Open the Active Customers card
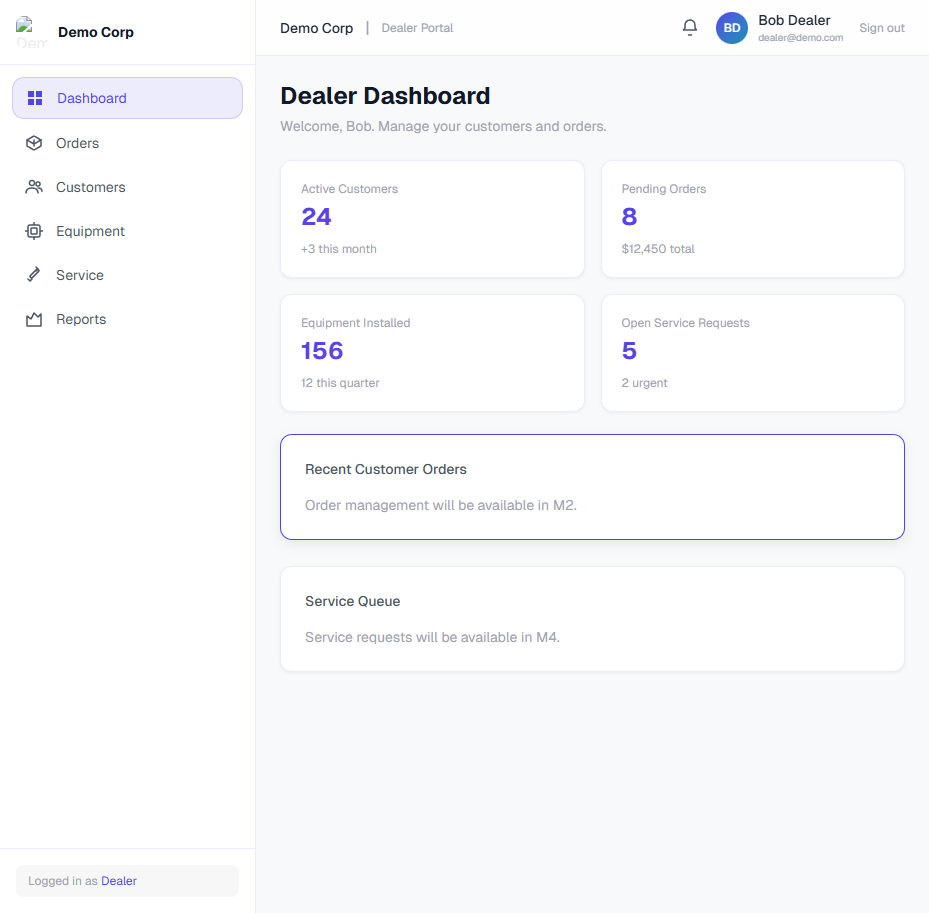929x913 pixels. click(x=433, y=219)
